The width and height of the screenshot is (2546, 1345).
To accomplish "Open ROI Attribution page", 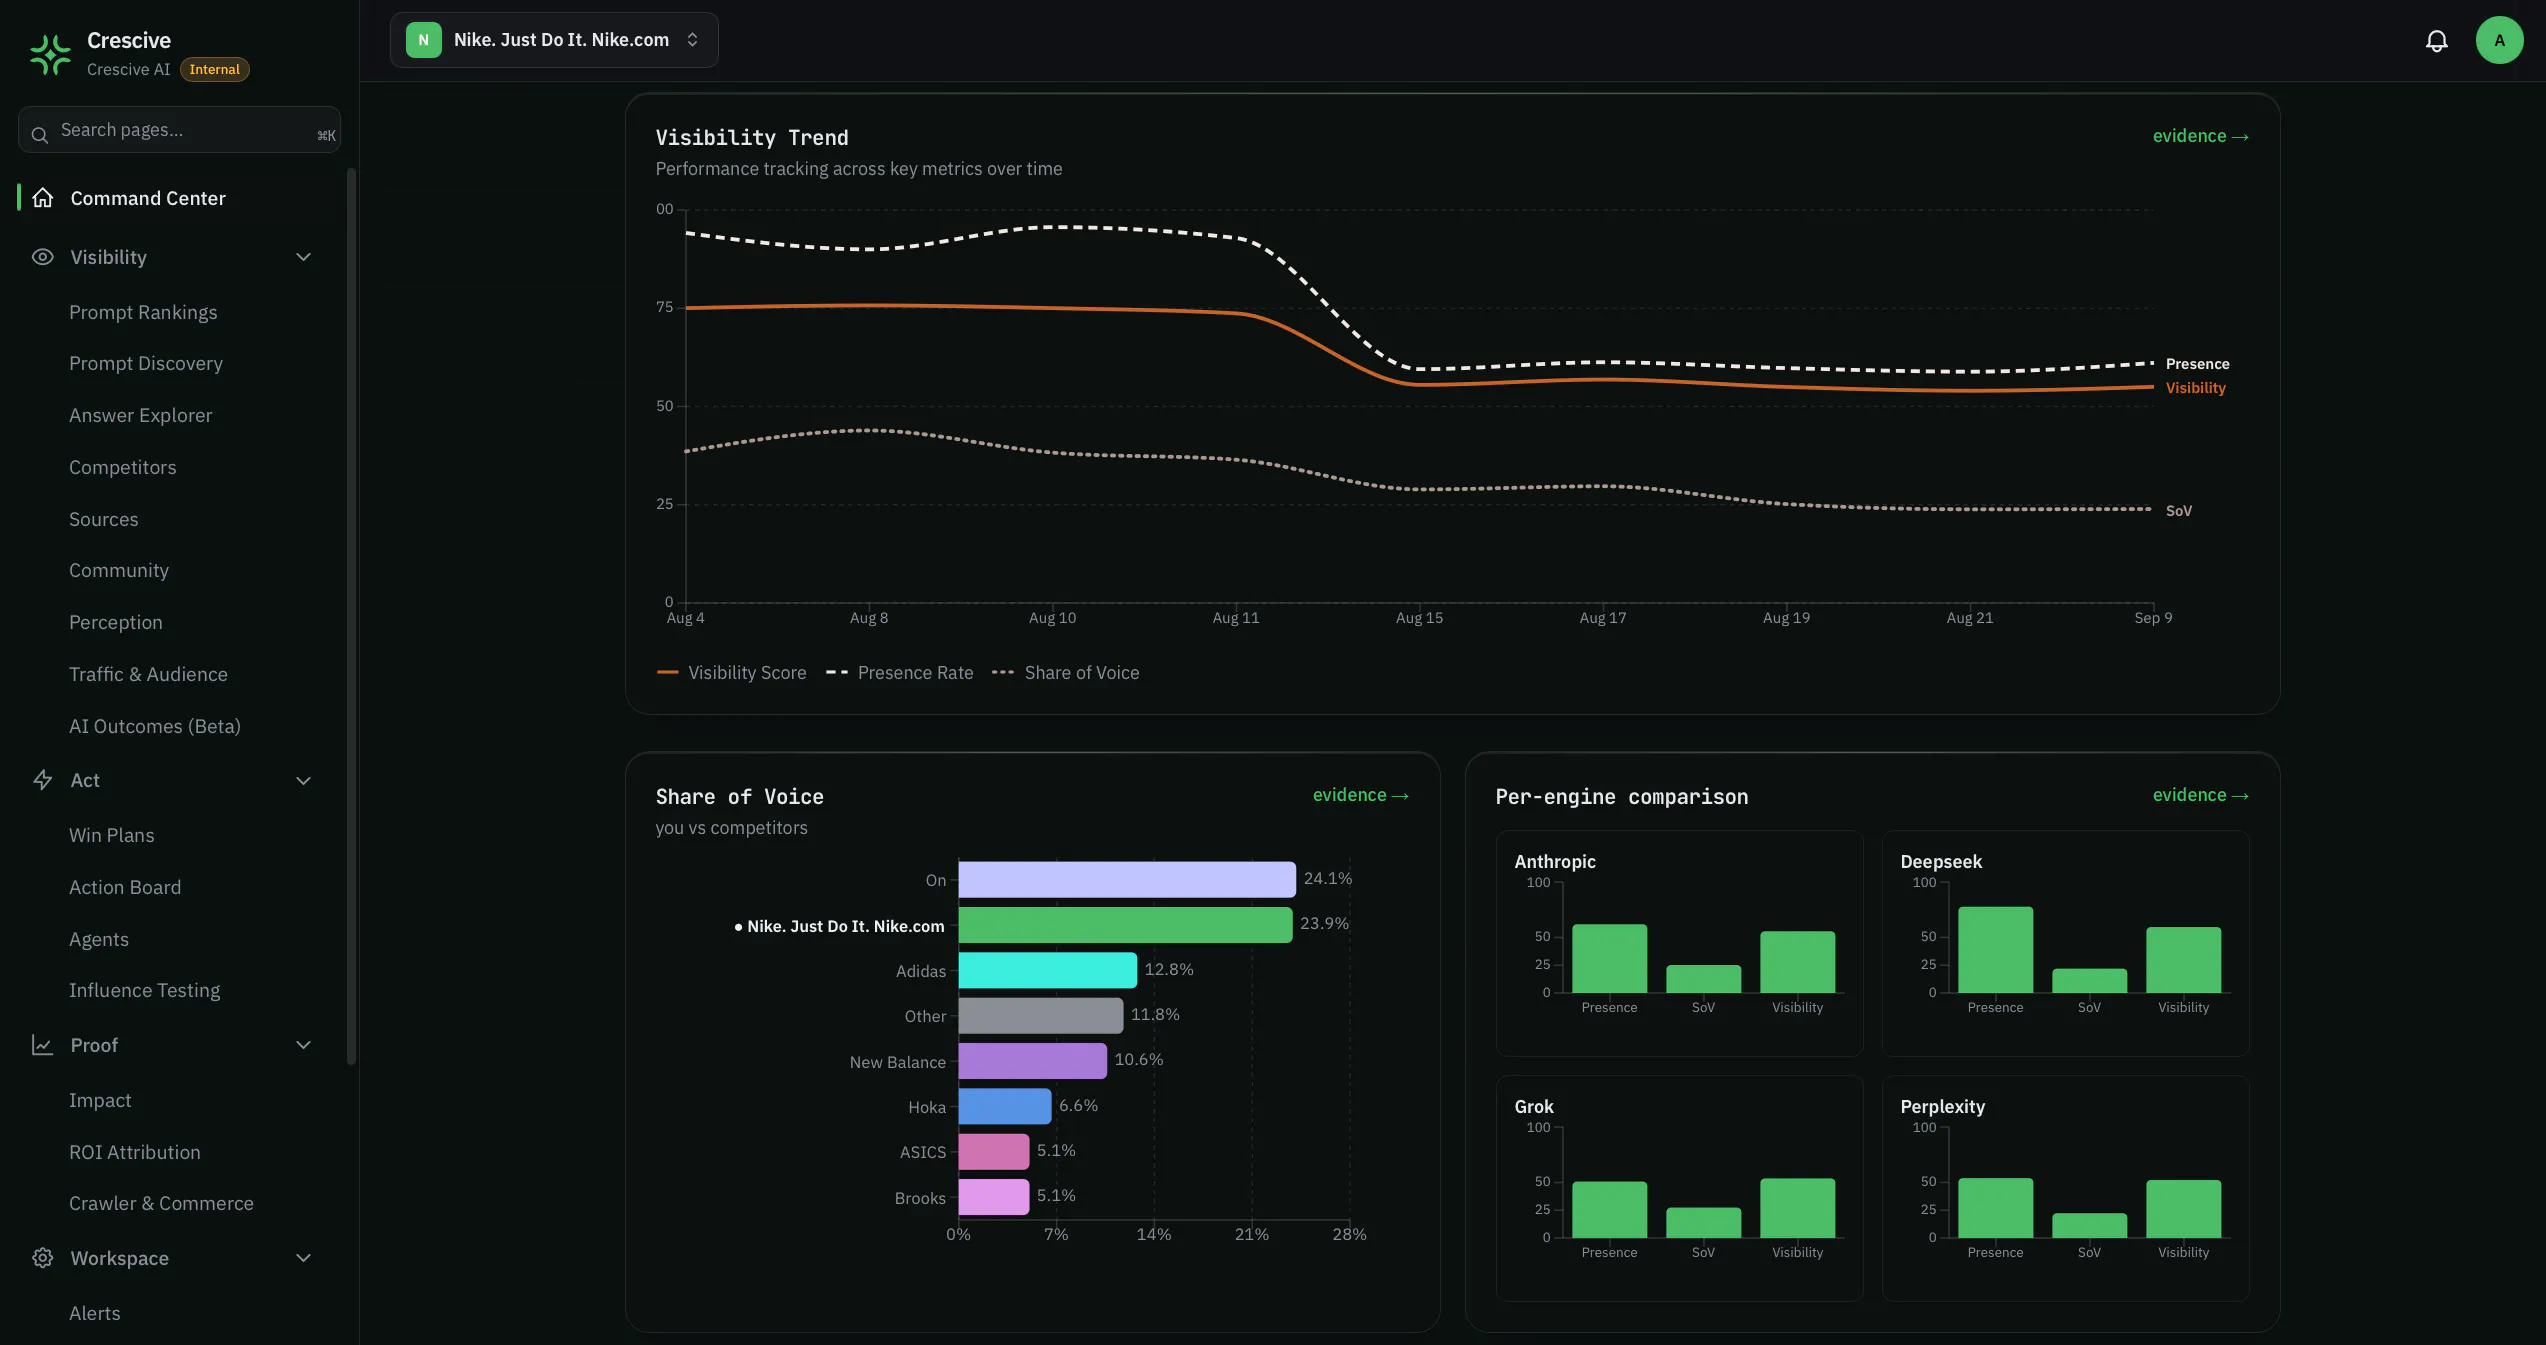I will (x=135, y=1152).
